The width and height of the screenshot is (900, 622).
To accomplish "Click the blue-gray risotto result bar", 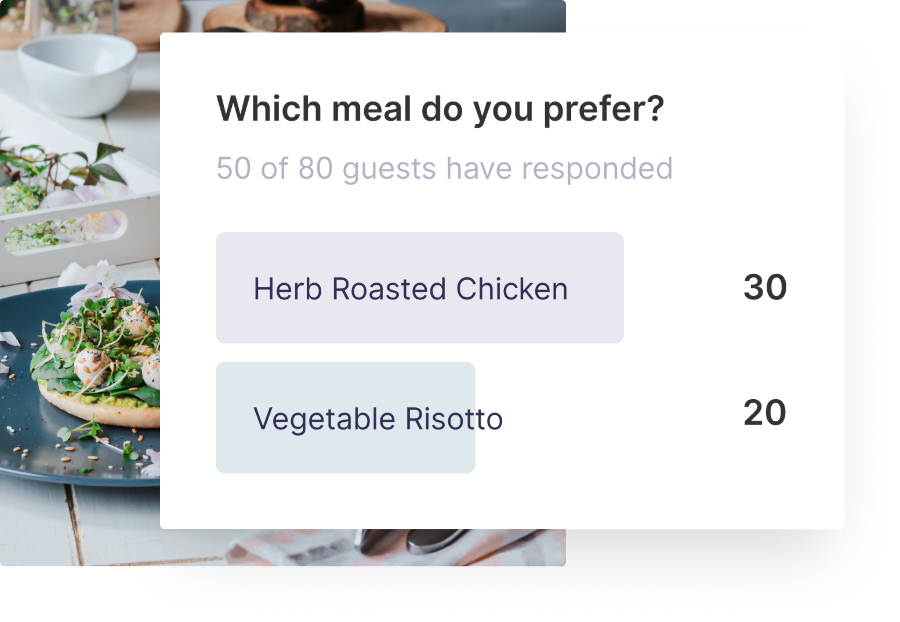I will point(346,418).
